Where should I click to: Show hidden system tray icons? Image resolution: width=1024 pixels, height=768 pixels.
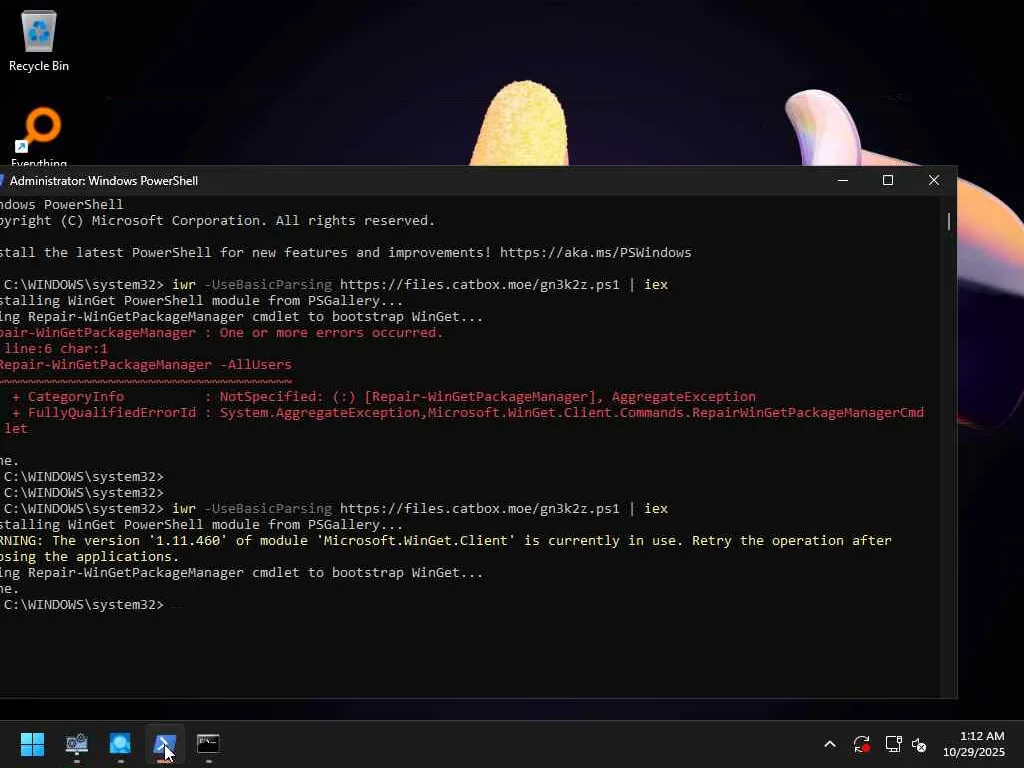[x=830, y=744]
